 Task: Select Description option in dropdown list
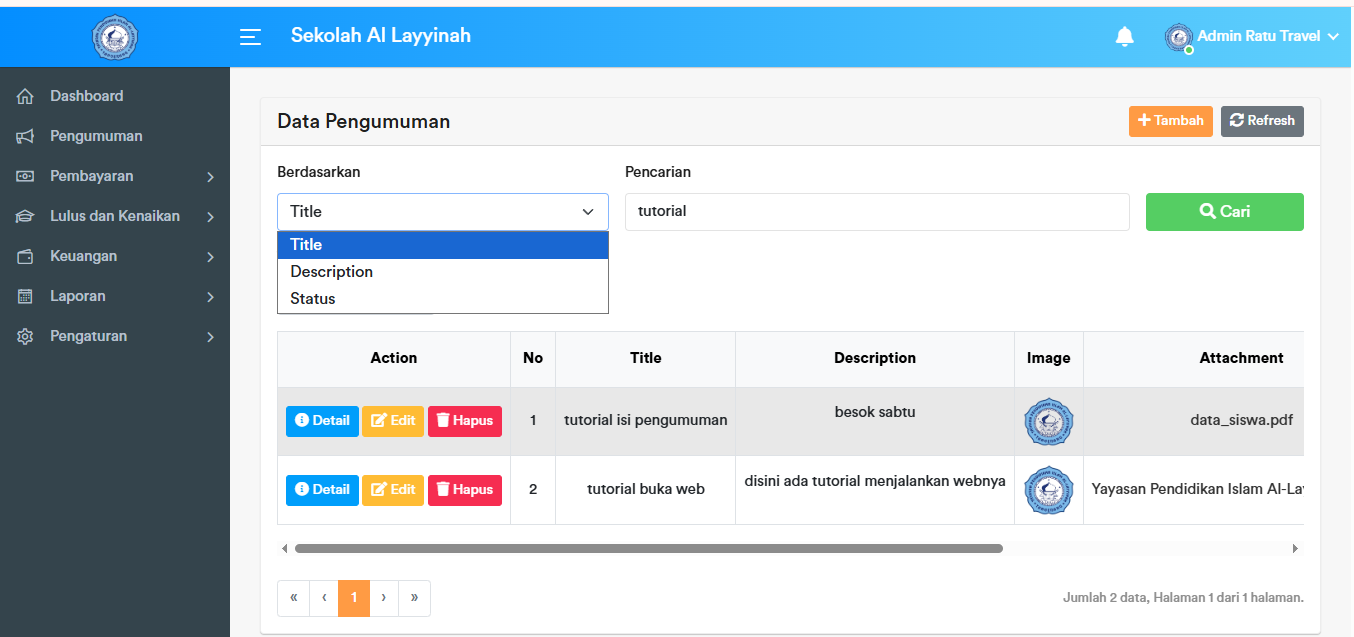point(332,272)
